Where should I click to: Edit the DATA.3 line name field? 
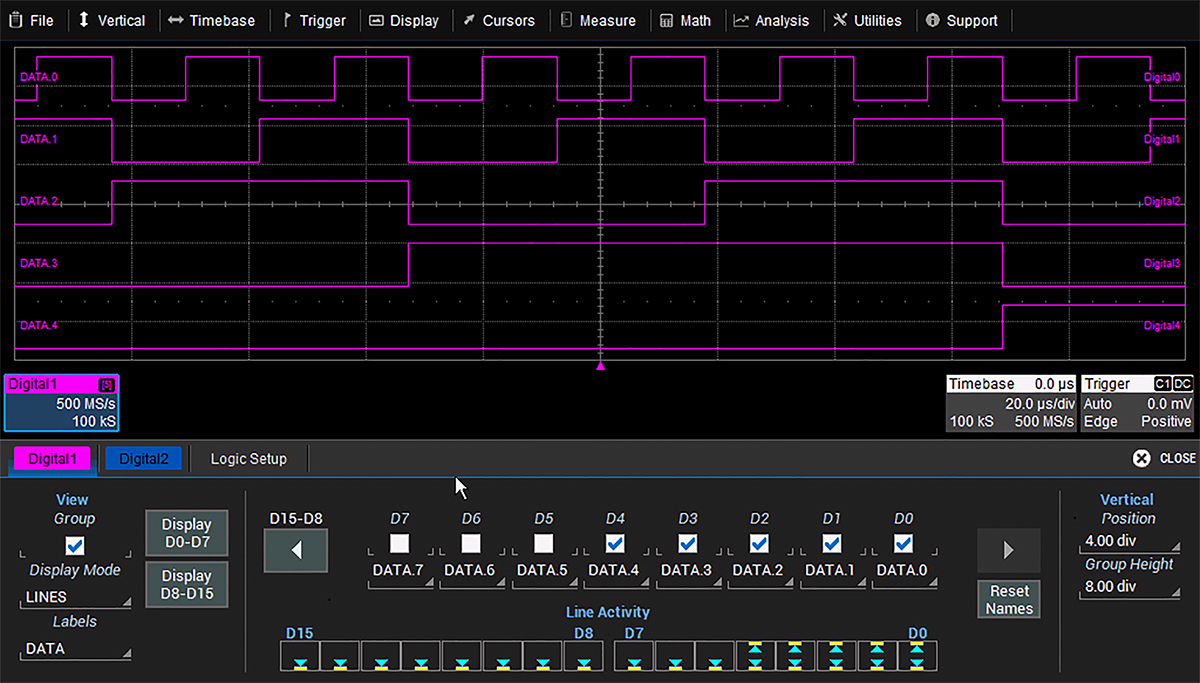pyautogui.click(x=687, y=570)
